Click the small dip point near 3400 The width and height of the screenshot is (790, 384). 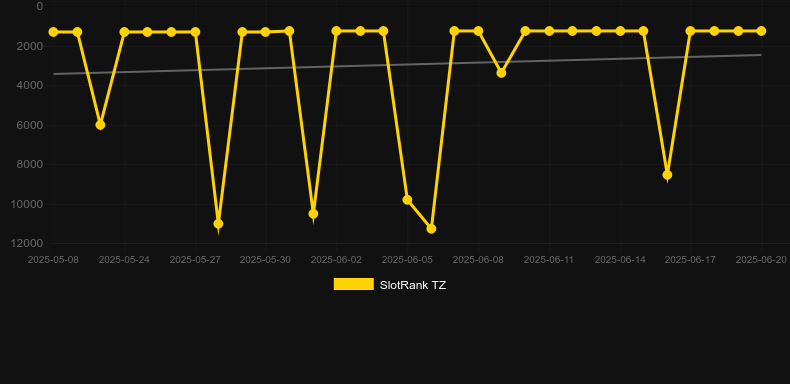click(x=501, y=73)
